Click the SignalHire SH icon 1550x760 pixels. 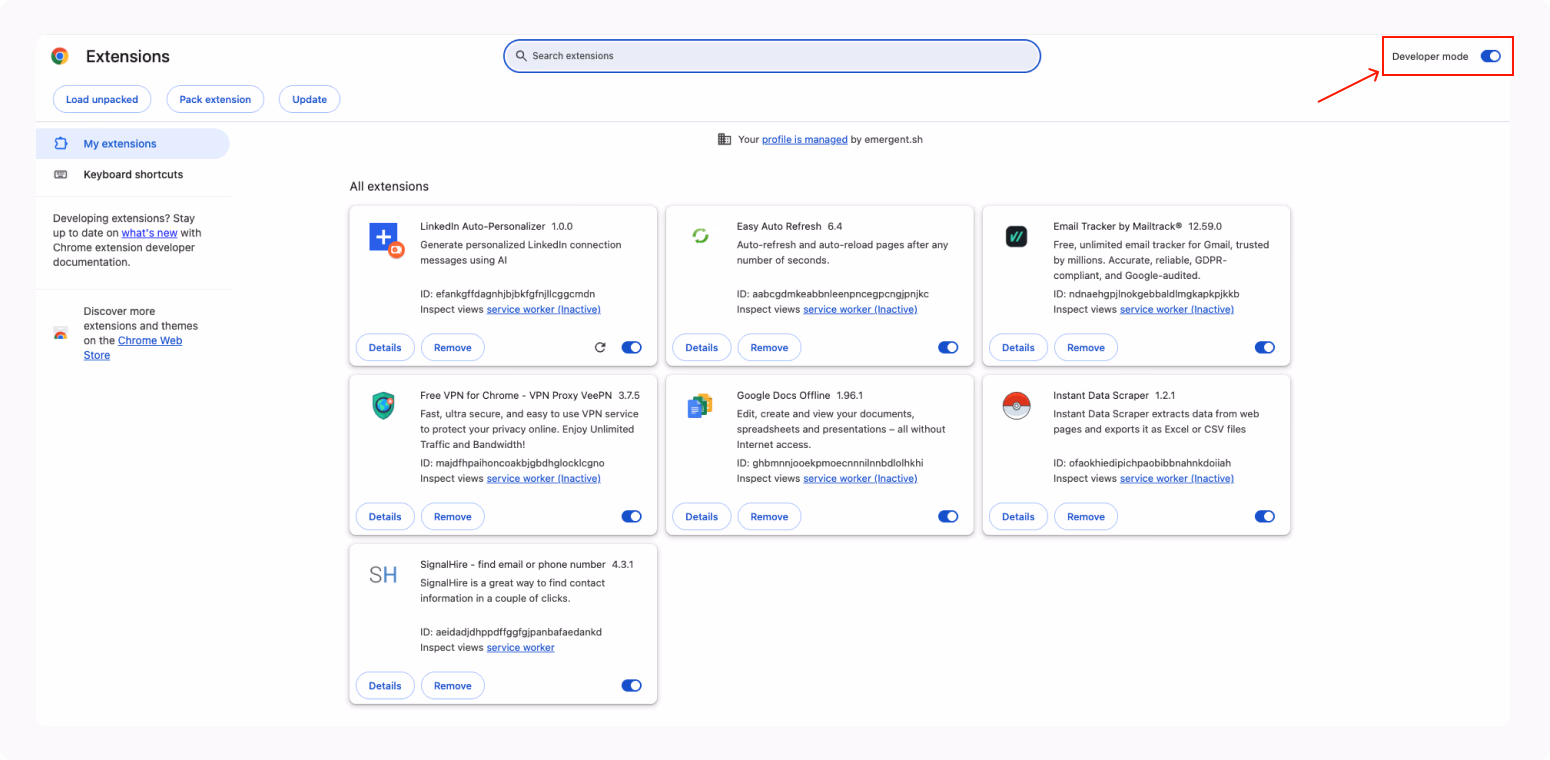pos(383,575)
